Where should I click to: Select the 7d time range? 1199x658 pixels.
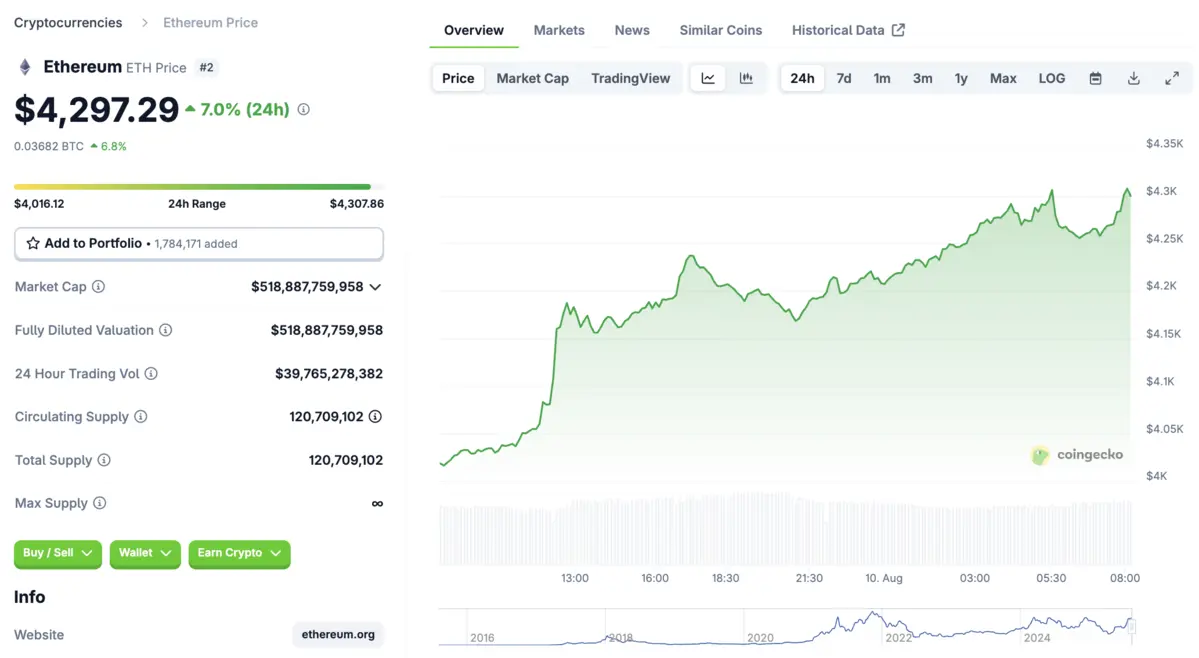click(x=844, y=78)
